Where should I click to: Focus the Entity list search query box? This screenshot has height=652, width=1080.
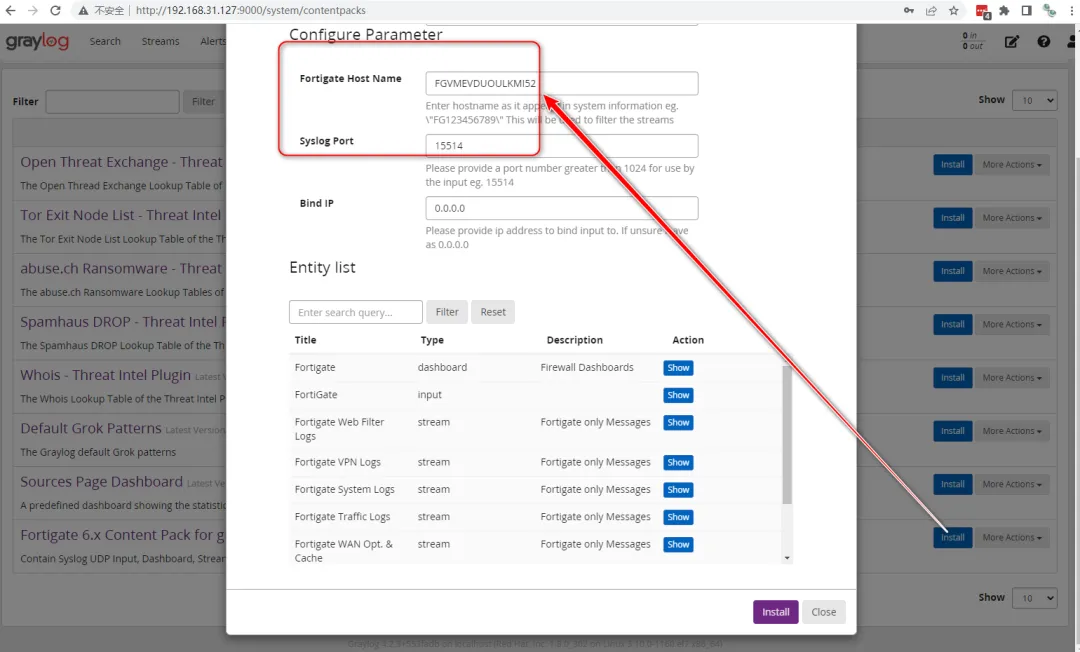point(355,312)
